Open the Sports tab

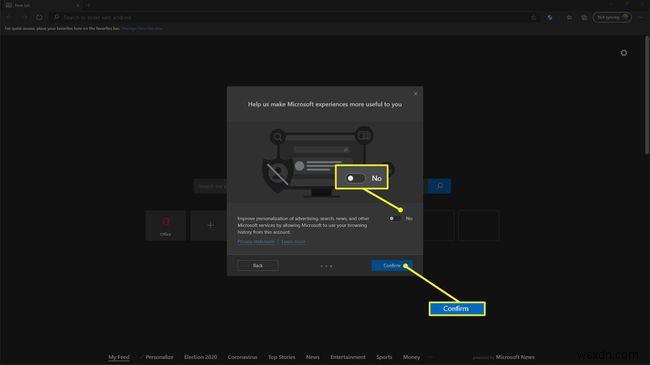(384, 357)
